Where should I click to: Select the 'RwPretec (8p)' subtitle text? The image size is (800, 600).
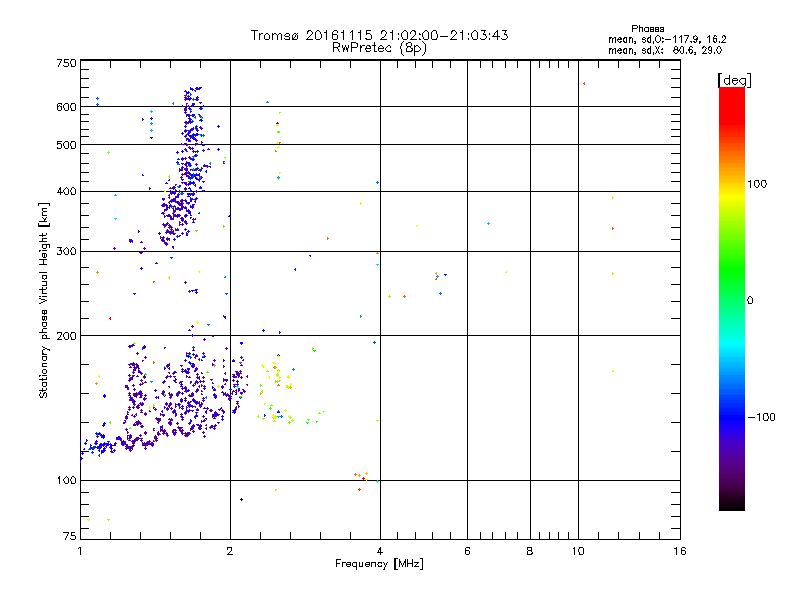(379, 48)
